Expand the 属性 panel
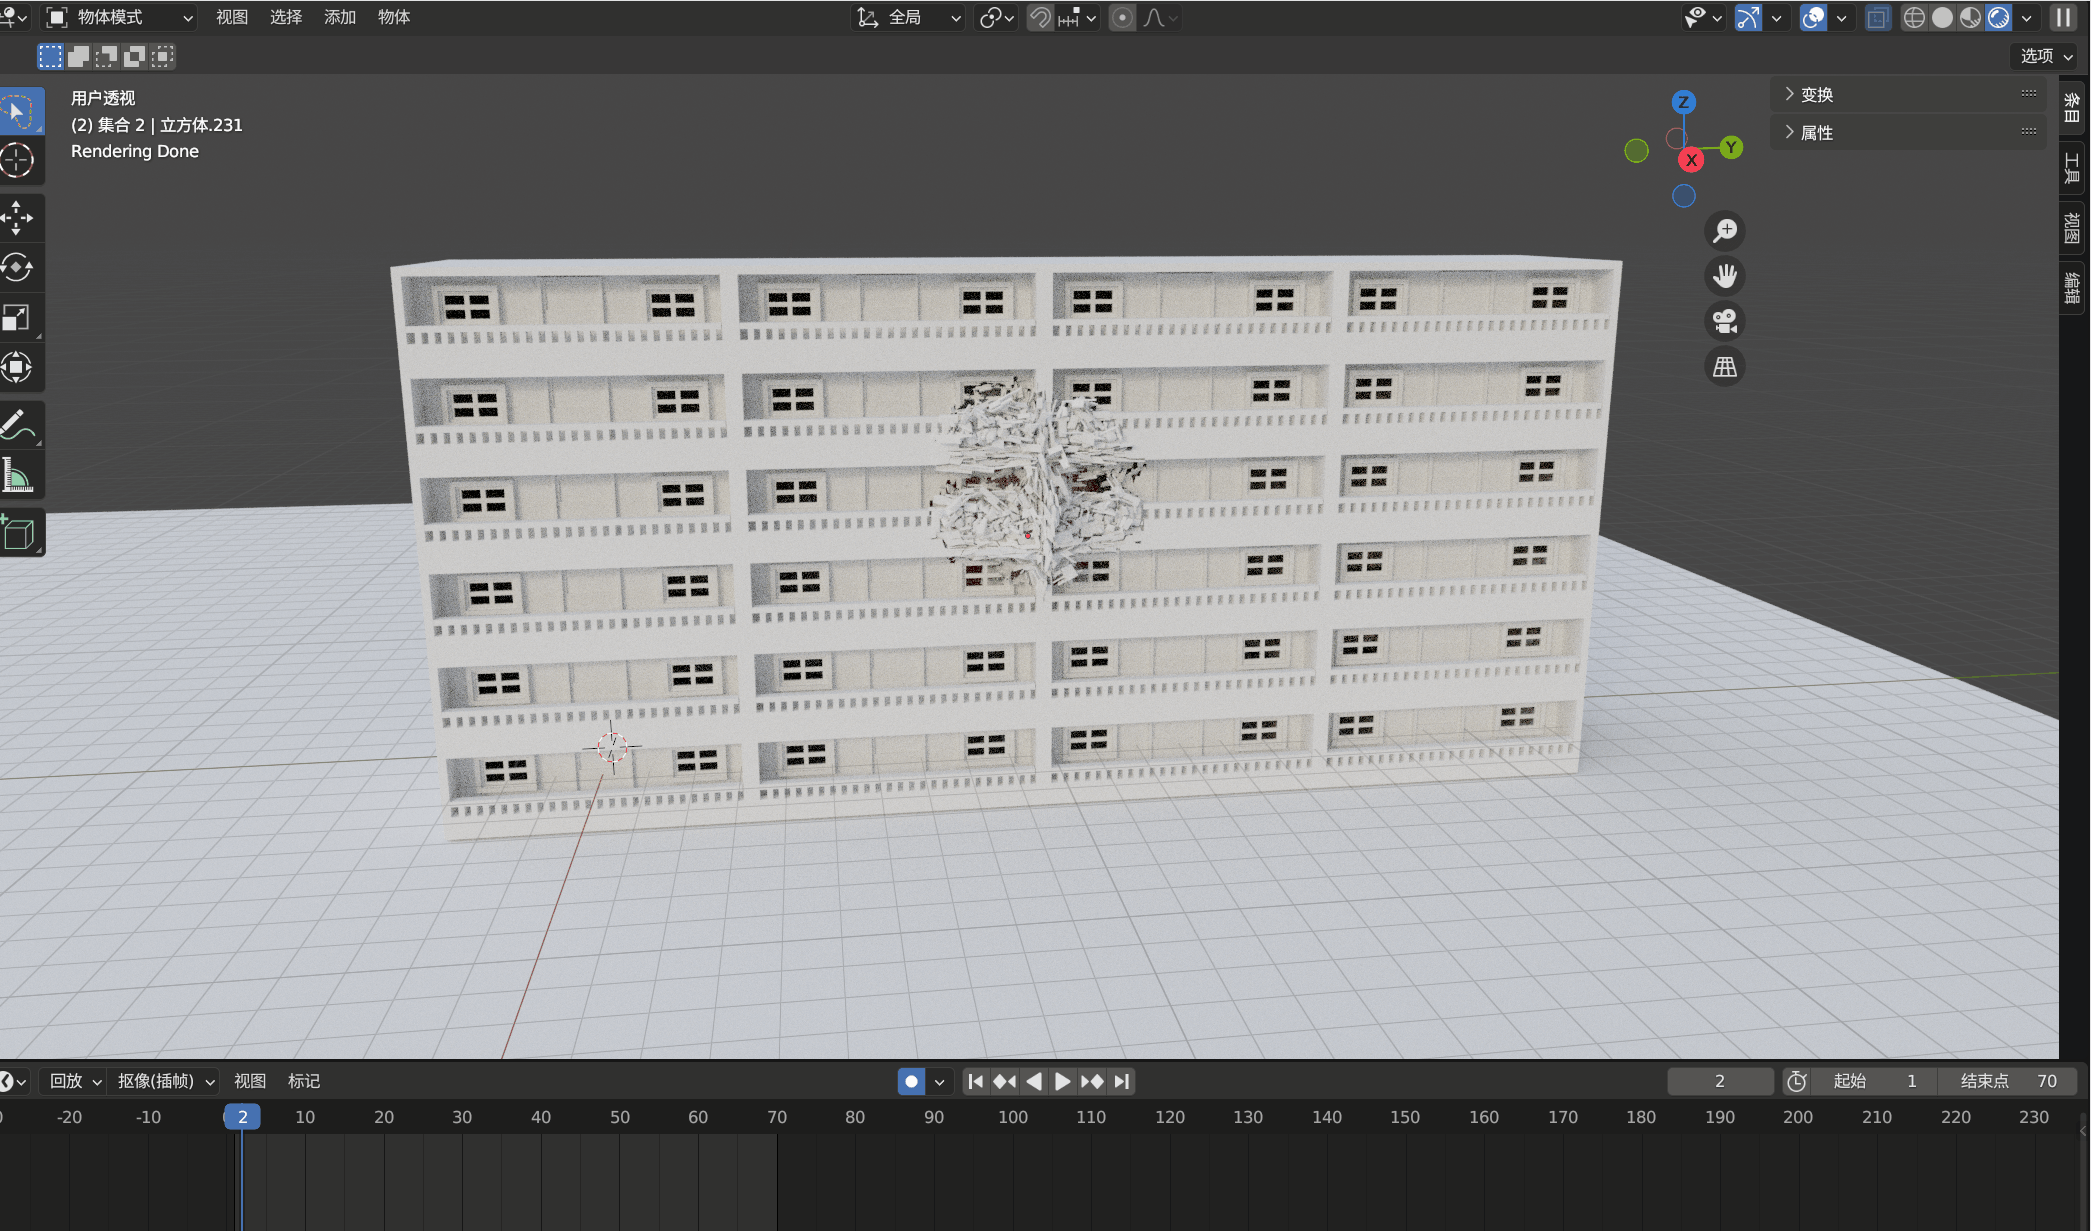 1816,132
